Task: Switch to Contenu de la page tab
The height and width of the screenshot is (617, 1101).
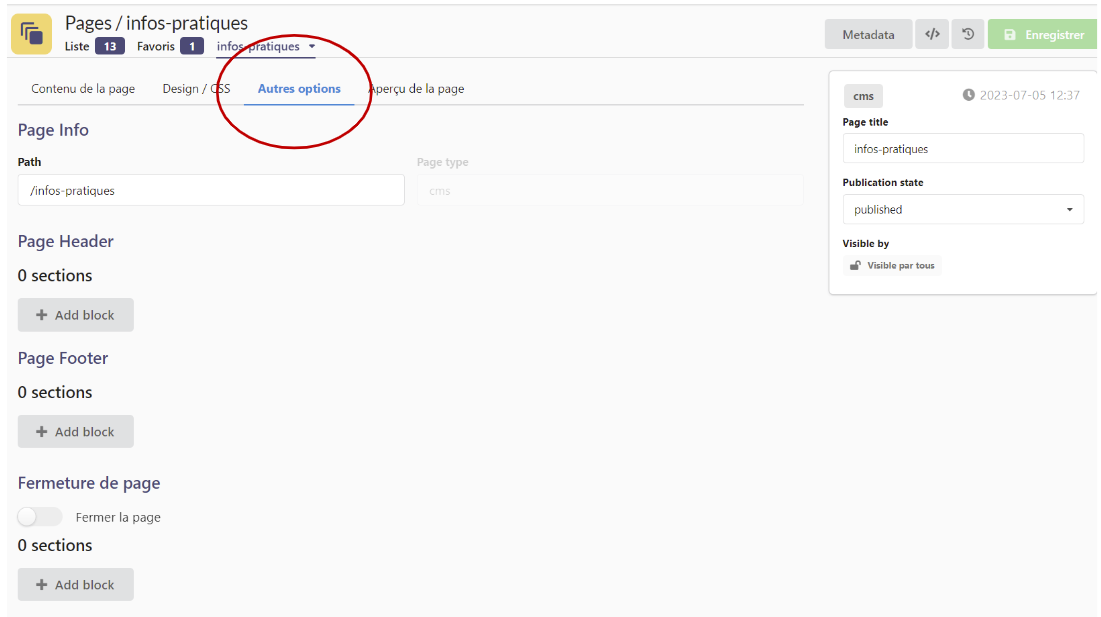Action: (83, 89)
